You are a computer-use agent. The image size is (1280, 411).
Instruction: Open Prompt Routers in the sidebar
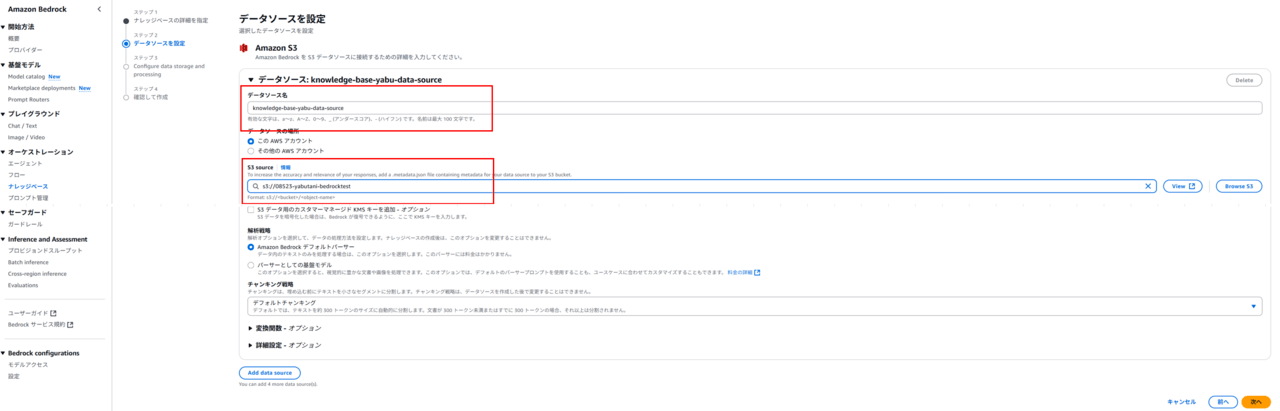tap(28, 99)
